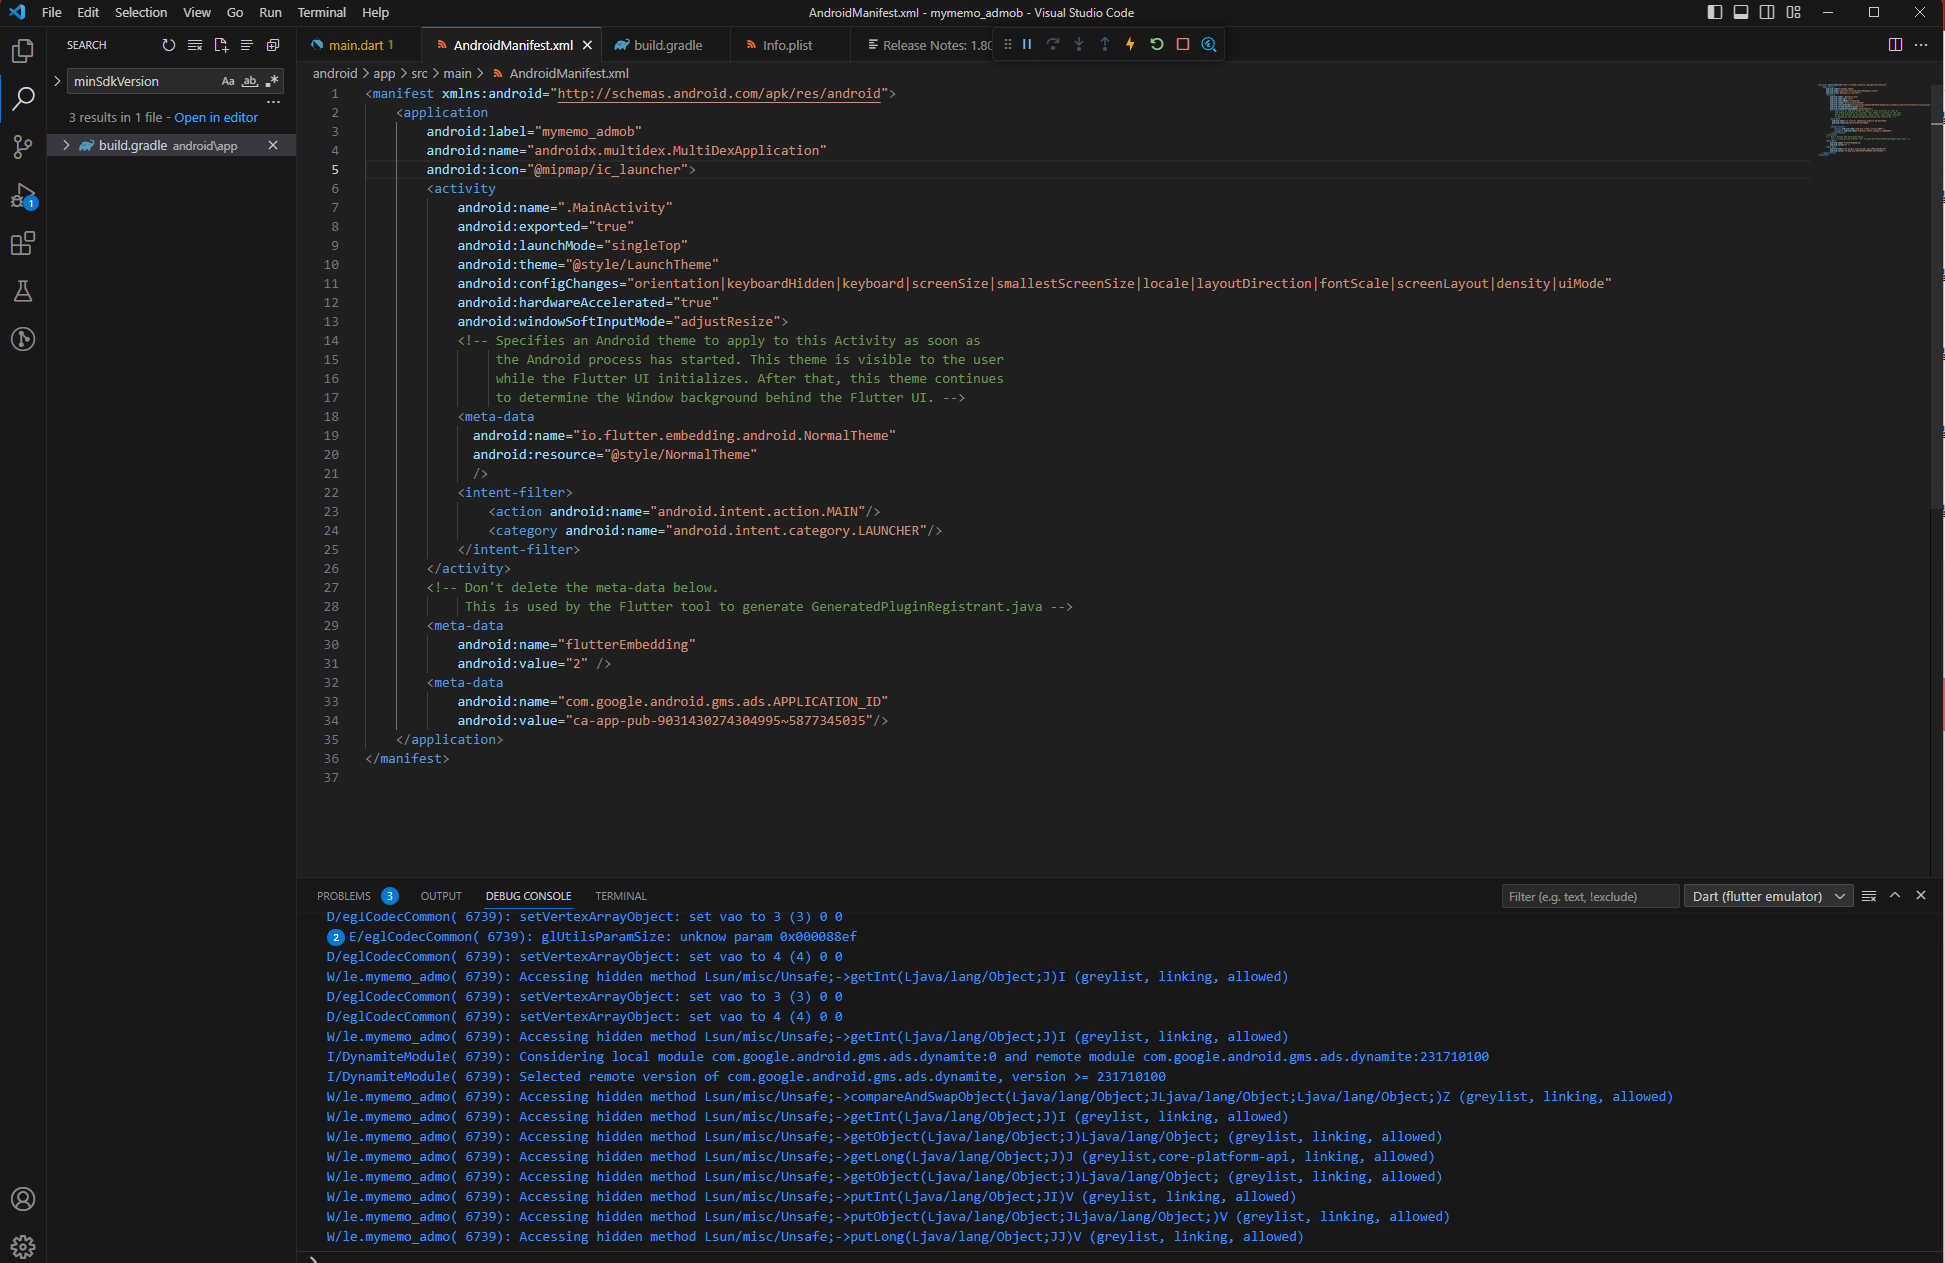Expand the collapsed debug console input chevron
This screenshot has height=1263, width=1945.
[313, 1258]
